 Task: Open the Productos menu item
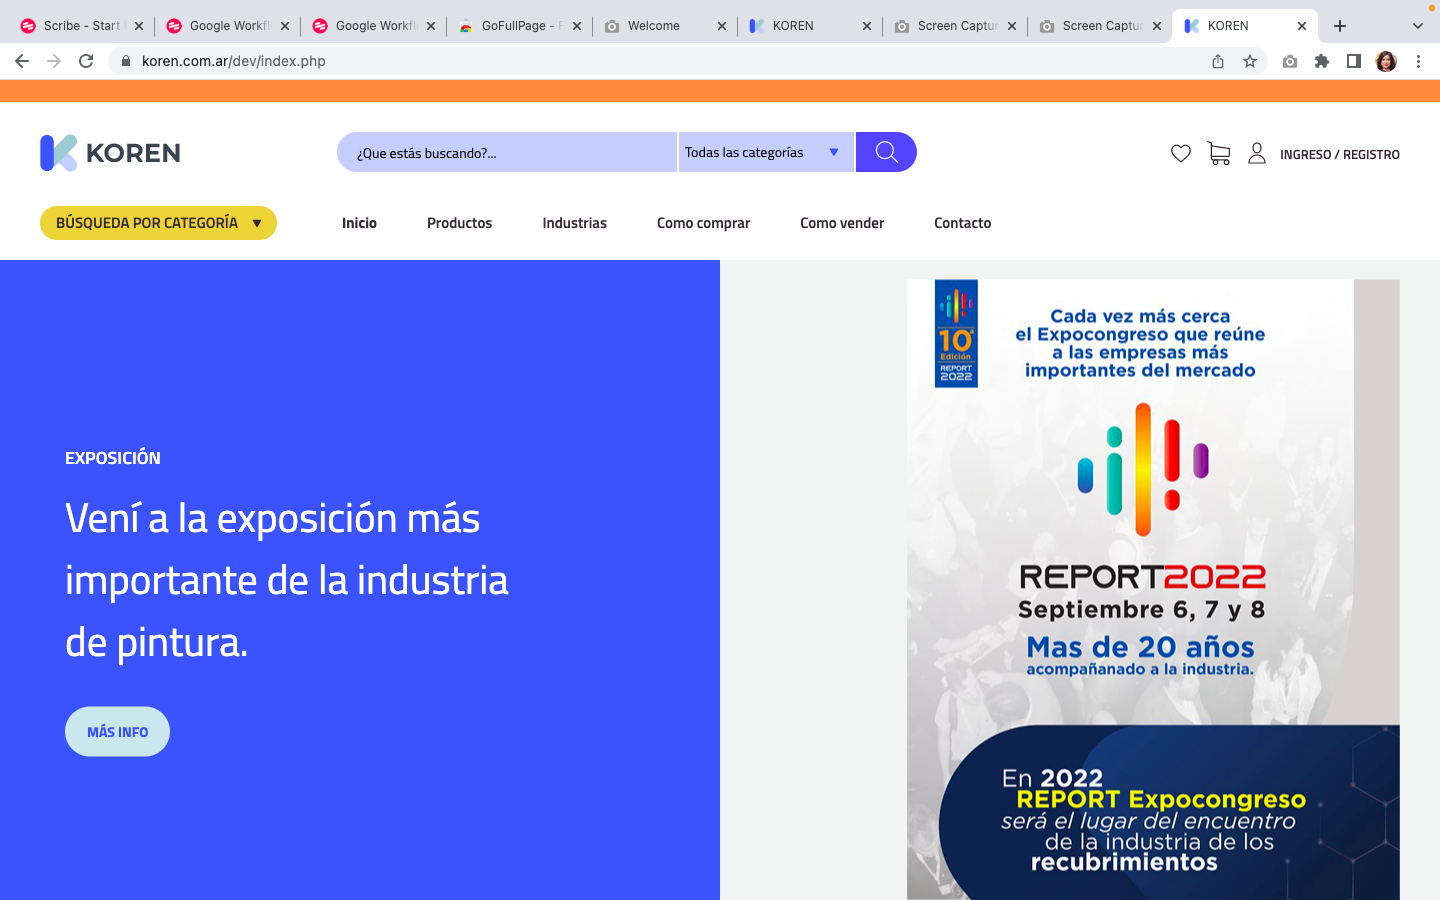click(459, 223)
